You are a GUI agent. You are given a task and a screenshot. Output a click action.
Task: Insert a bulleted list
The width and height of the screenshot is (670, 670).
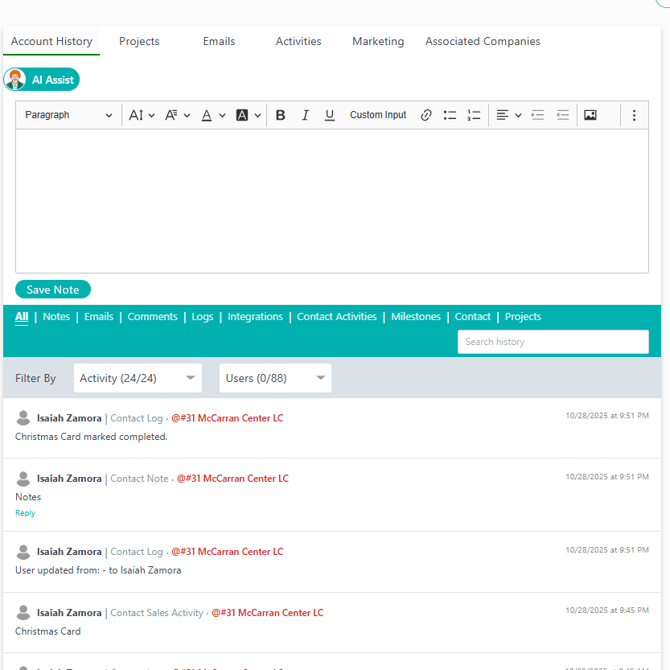tap(450, 115)
